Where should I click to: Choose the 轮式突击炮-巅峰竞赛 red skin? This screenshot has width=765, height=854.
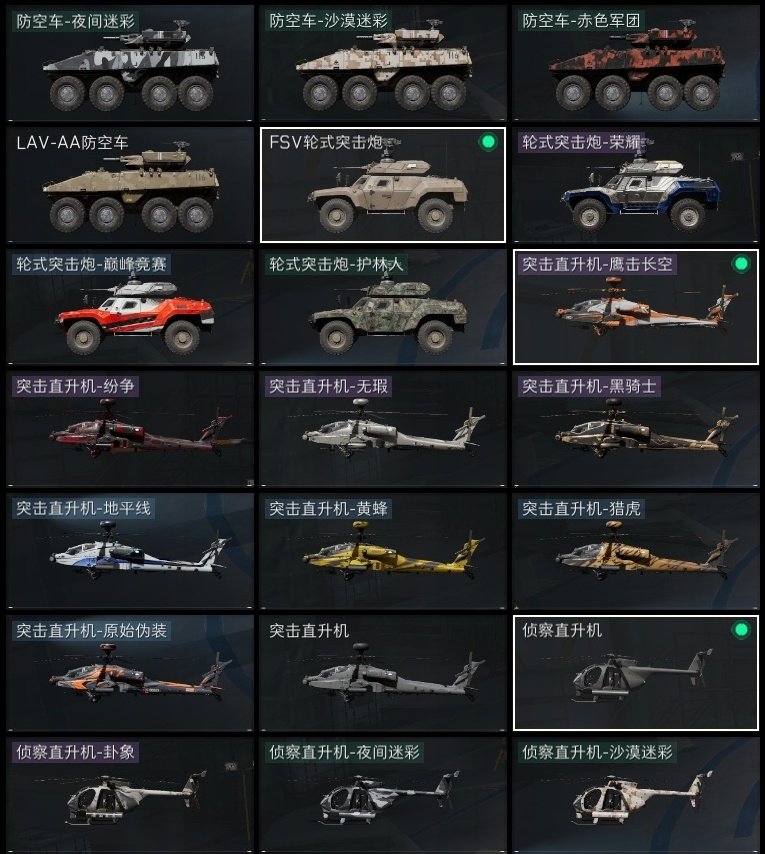(130, 307)
